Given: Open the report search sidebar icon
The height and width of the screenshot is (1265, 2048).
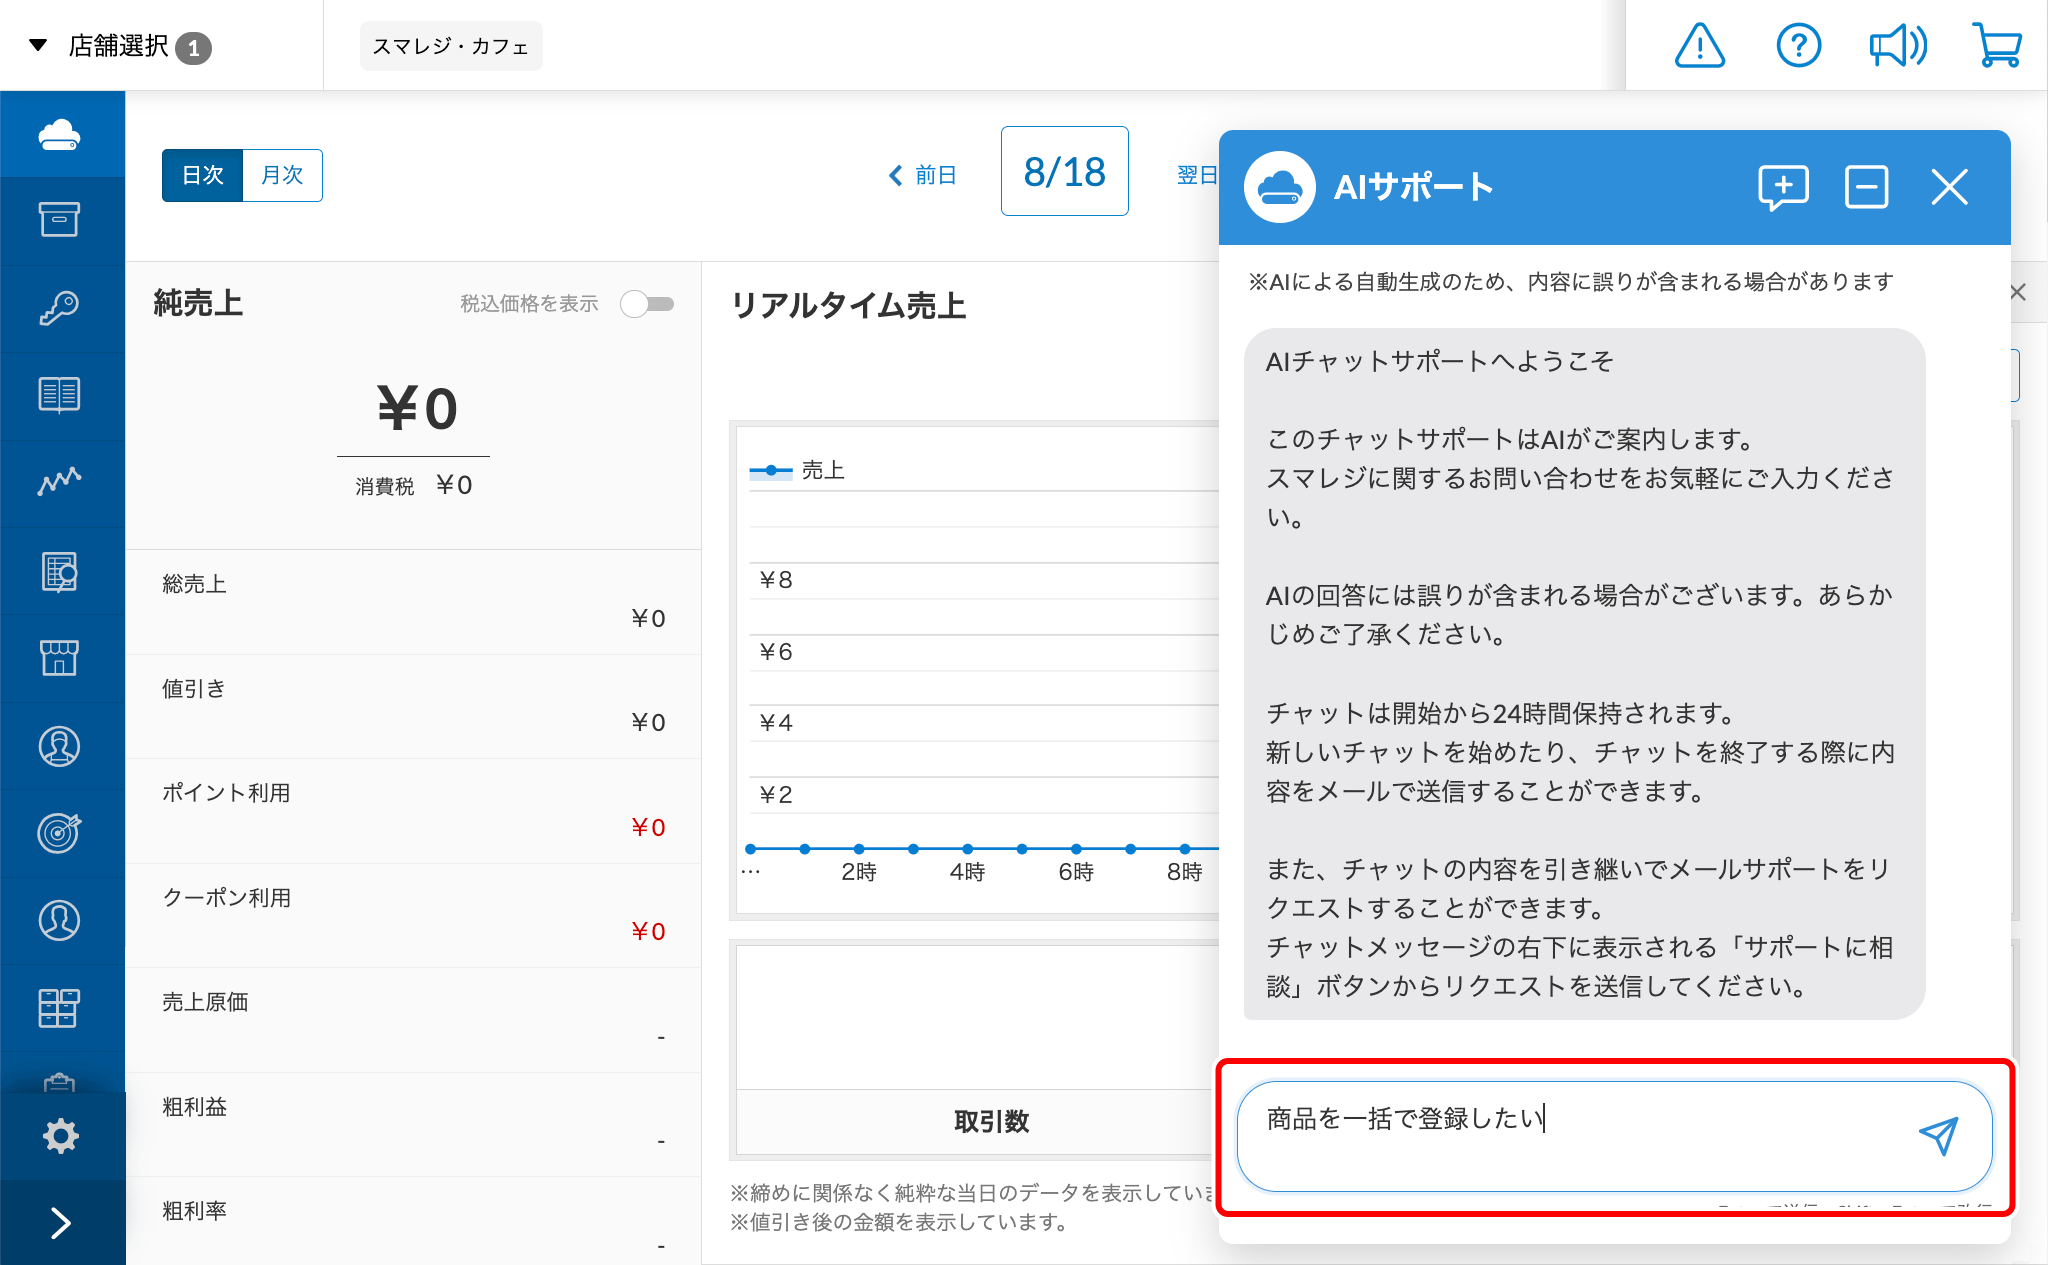Looking at the screenshot, I should point(60,571).
